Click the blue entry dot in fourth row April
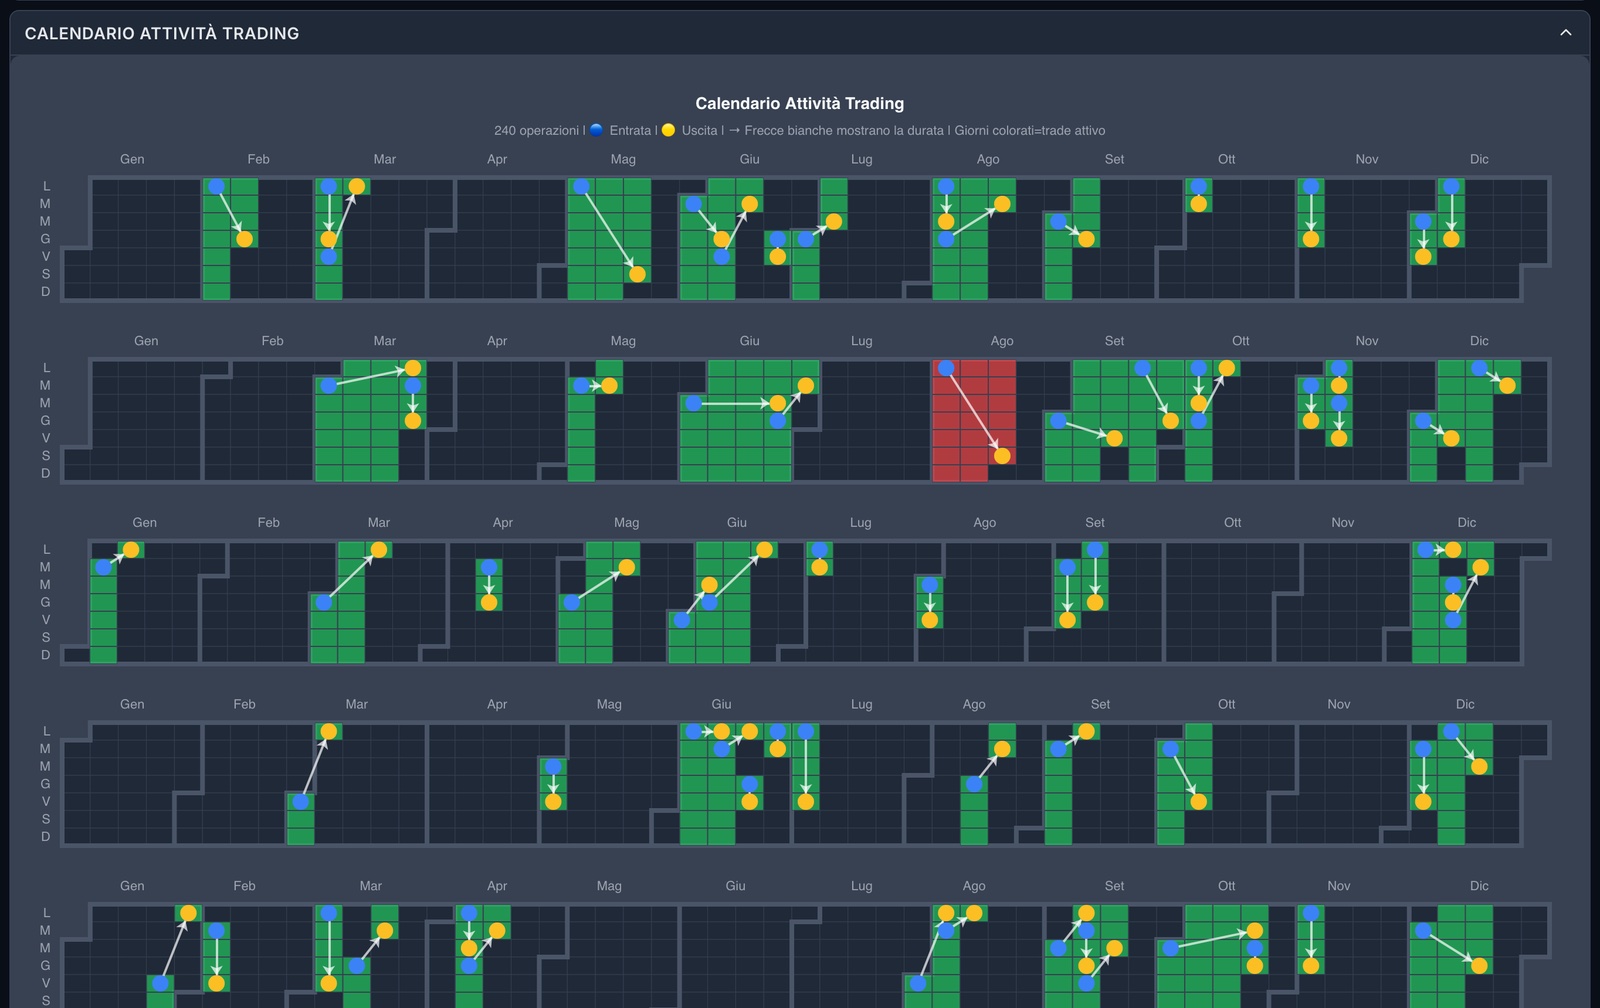The height and width of the screenshot is (1008, 1600). pos(553,766)
